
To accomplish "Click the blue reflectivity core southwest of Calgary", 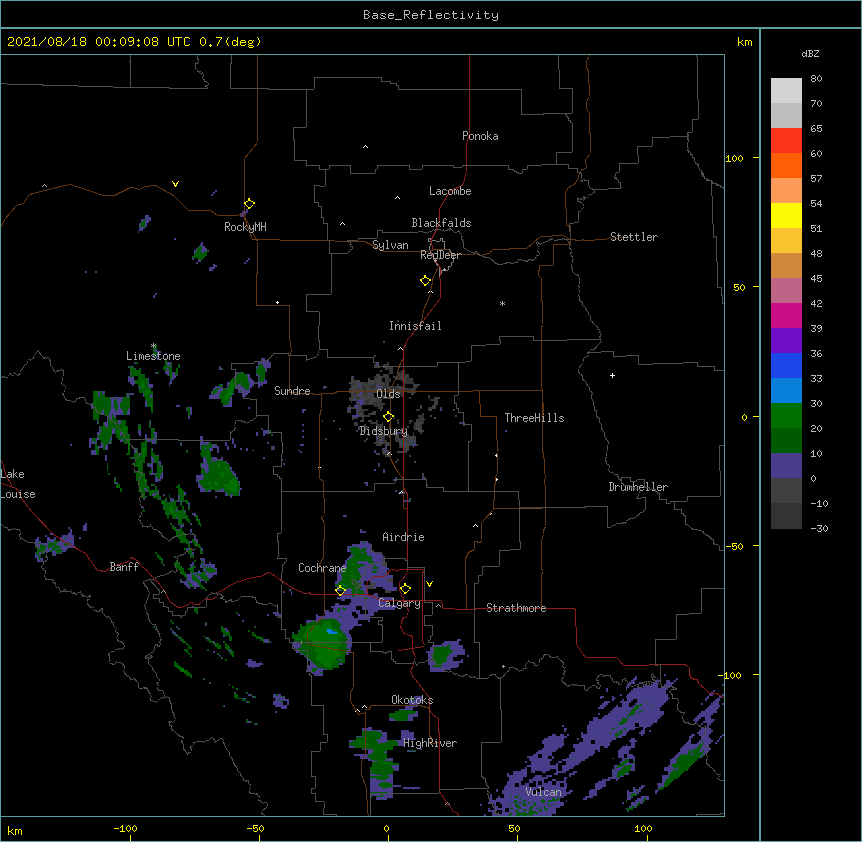I will (x=331, y=632).
